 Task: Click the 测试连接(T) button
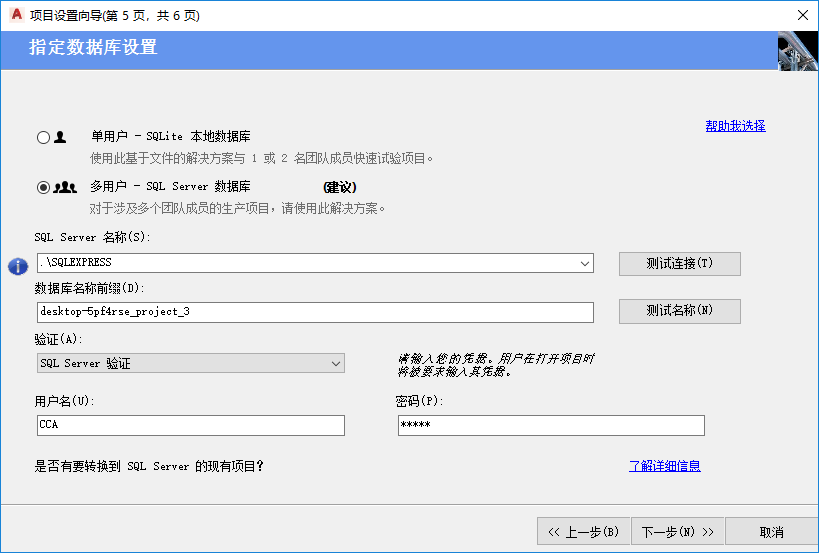(680, 264)
